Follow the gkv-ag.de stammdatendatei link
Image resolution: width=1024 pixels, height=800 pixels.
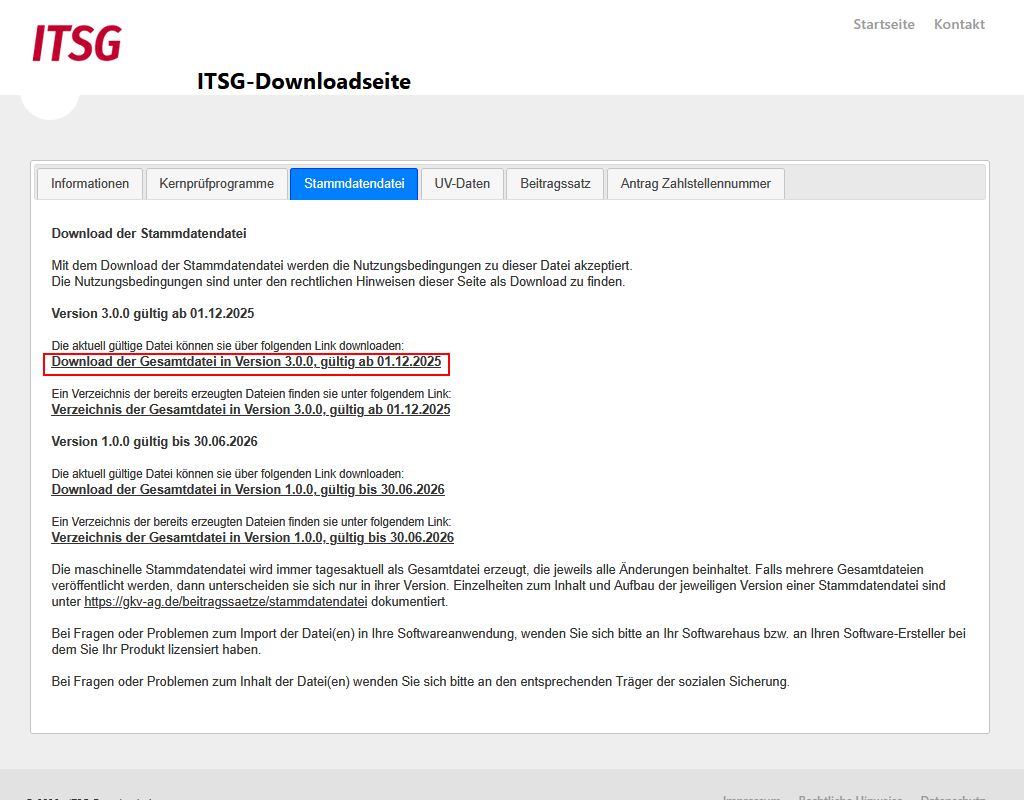point(225,601)
